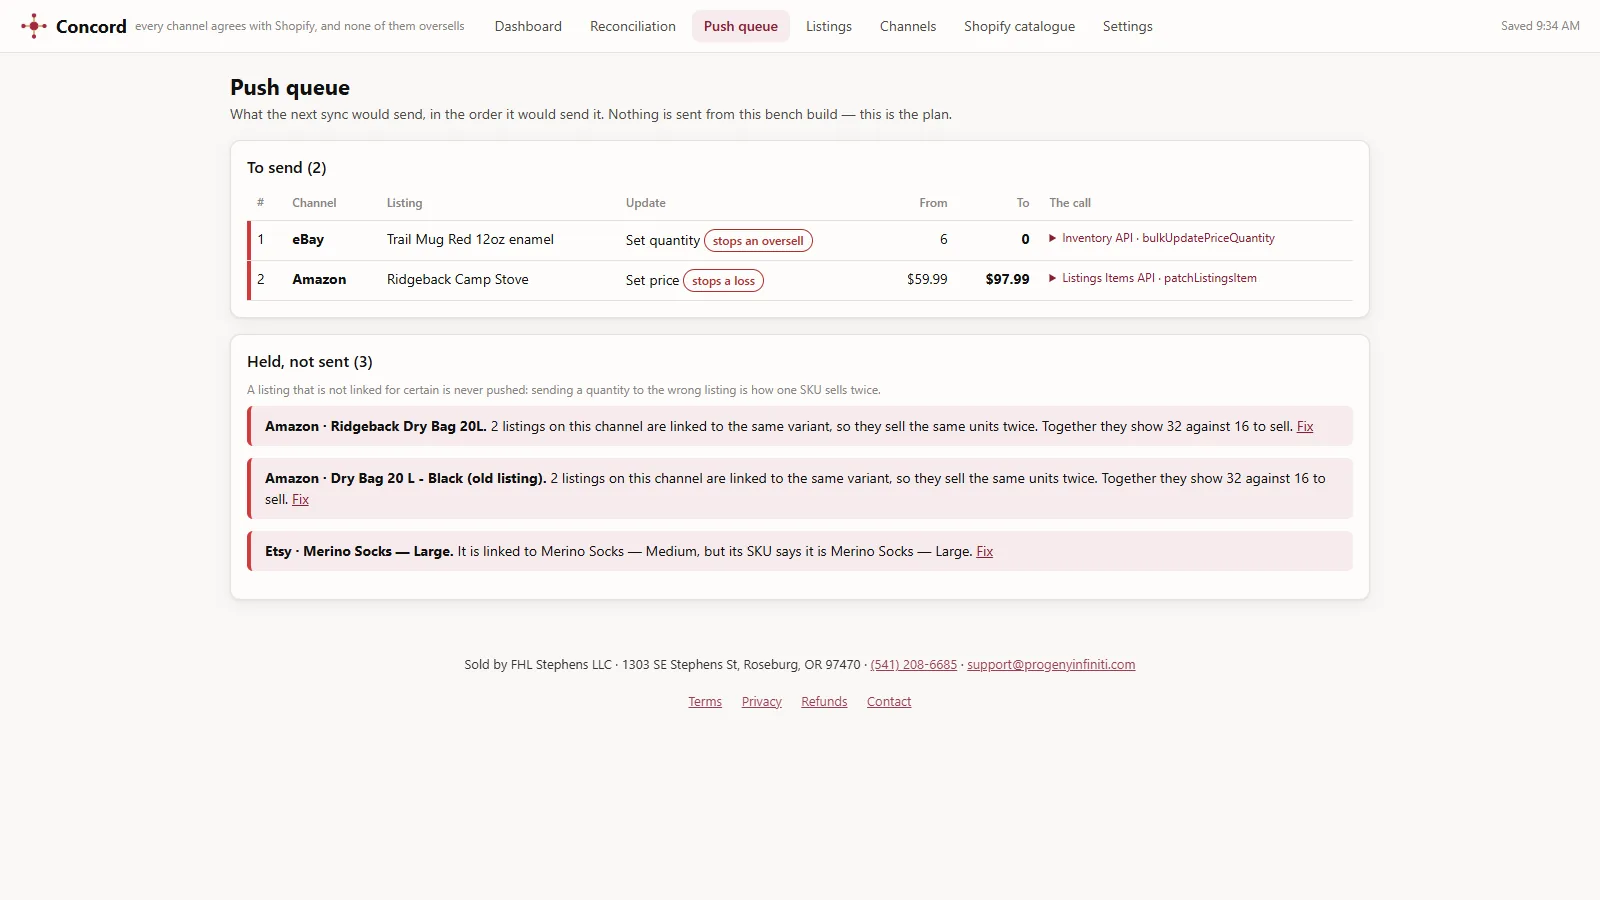Click the 'Held, not sent (3)' heading
This screenshot has height=900, width=1600.
(310, 362)
